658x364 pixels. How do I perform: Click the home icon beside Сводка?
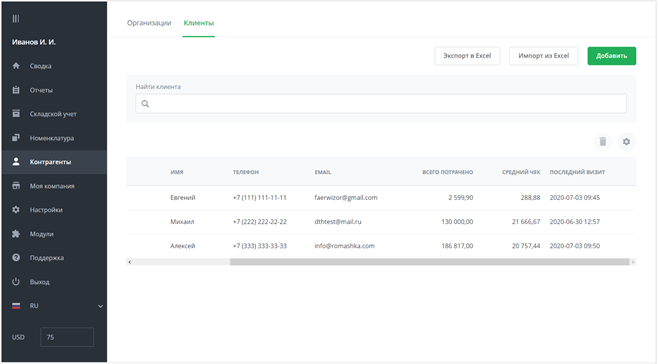(x=16, y=65)
